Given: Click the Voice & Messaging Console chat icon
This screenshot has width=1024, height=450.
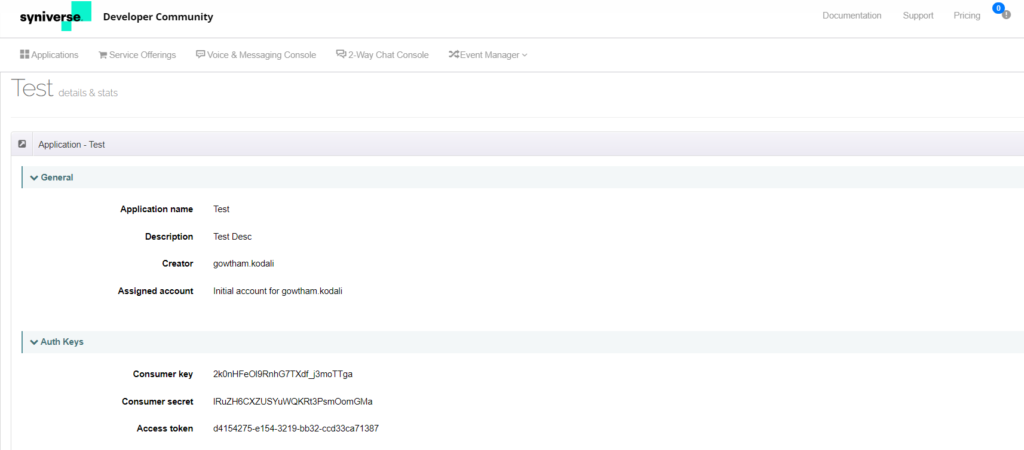Looking at the screenshot, I should 200,55.
